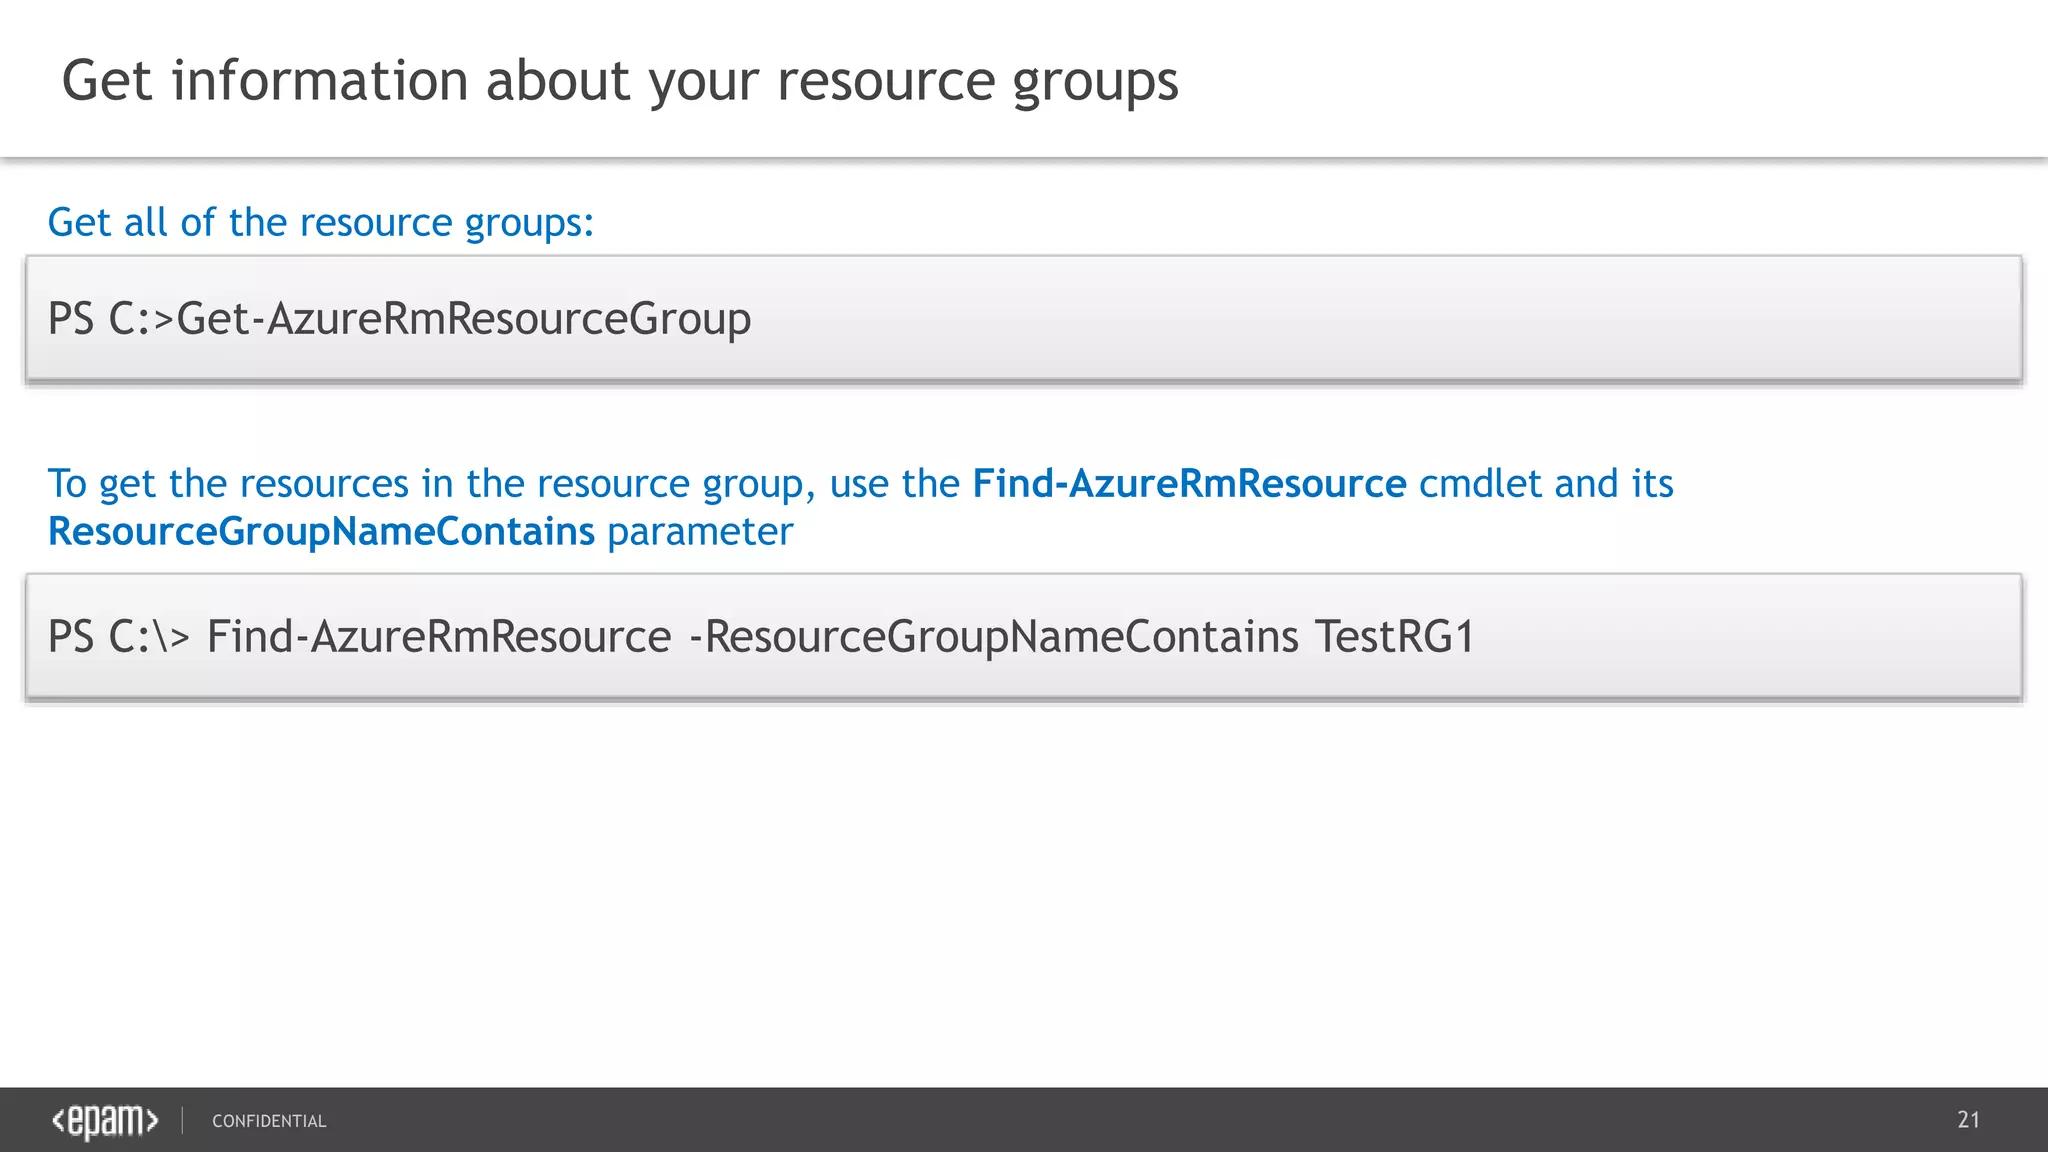The image size is (2048, 1152).
Task: Click slide number 21
Action: (1968, 1120)
